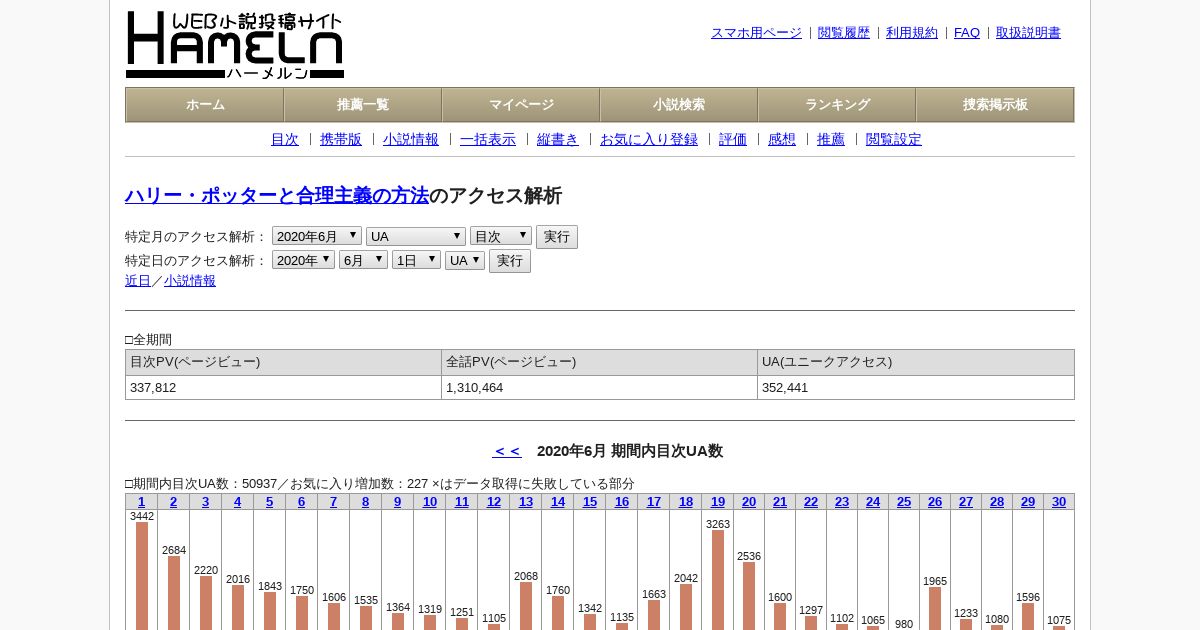Expand the 6月 month dropdown for daily analysis
1200x630 pixels.
(363, 260)
